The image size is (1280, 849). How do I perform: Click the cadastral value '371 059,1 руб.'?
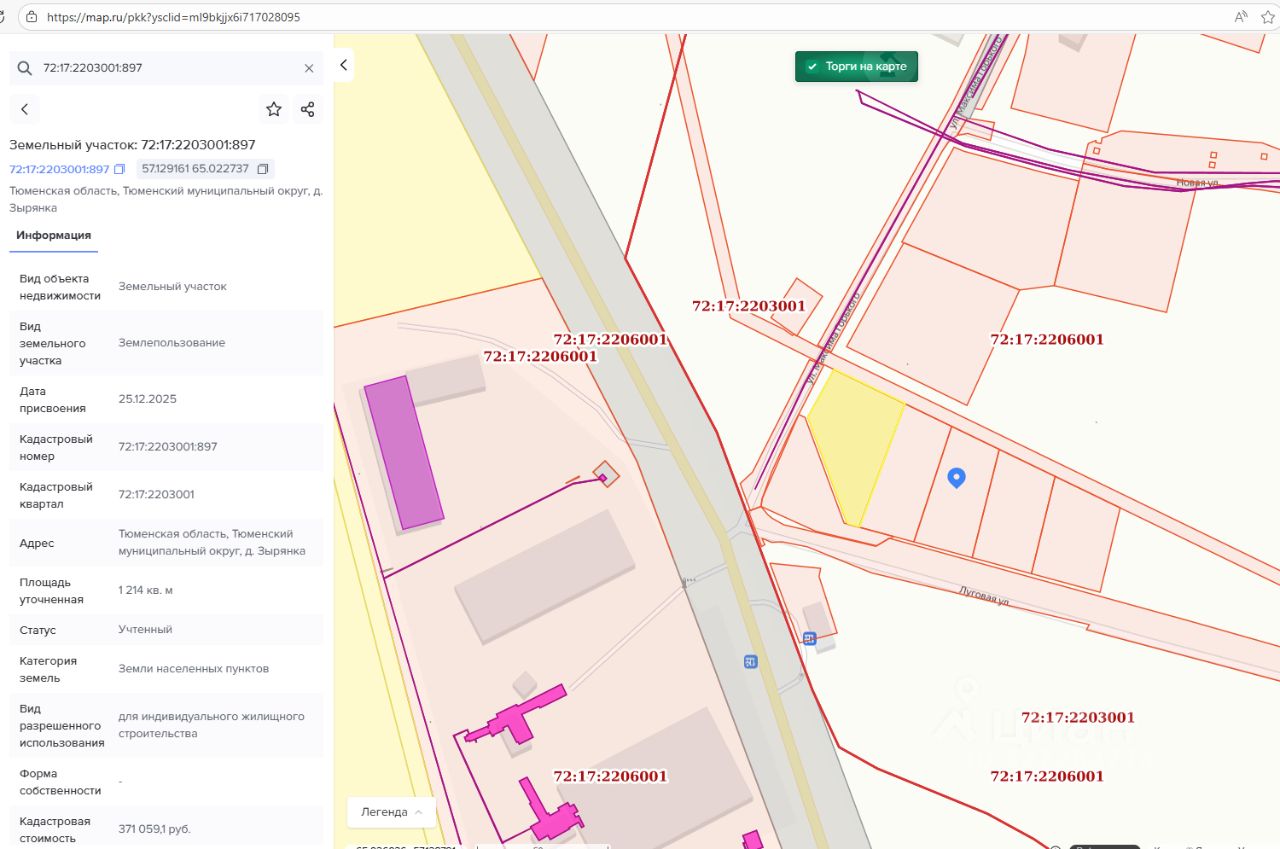154,830
